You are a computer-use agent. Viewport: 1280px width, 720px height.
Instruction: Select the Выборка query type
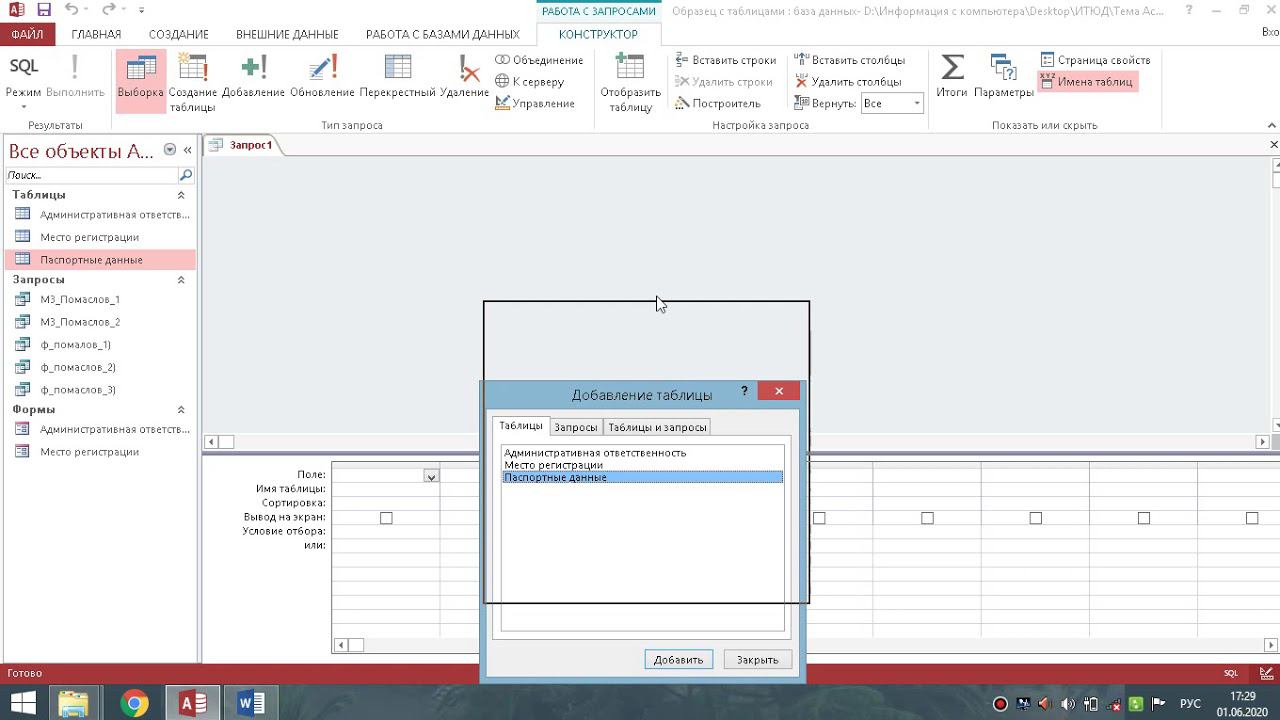point(140,80)
